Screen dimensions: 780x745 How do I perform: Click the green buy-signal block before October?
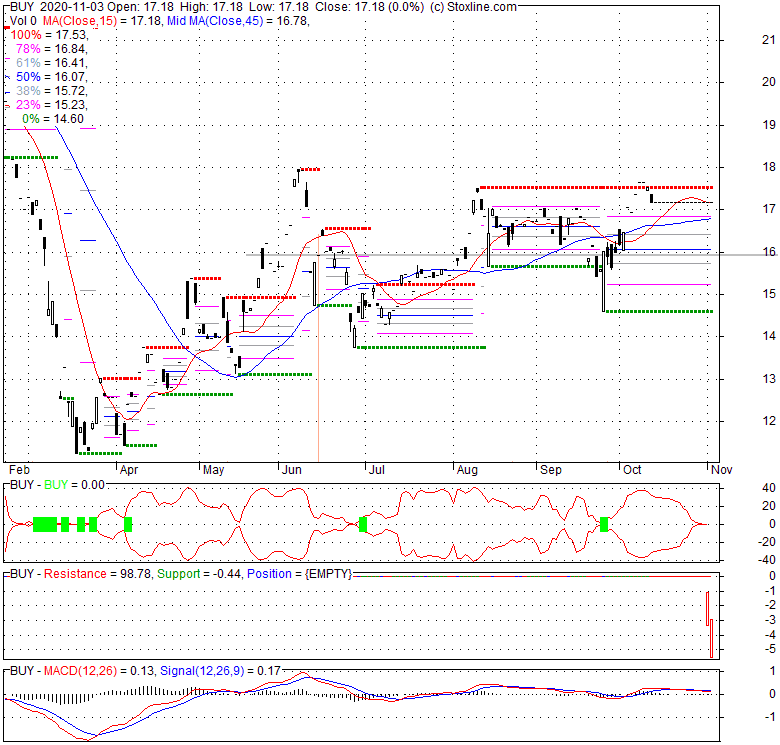pyautogui.click(x=604, y=524)
